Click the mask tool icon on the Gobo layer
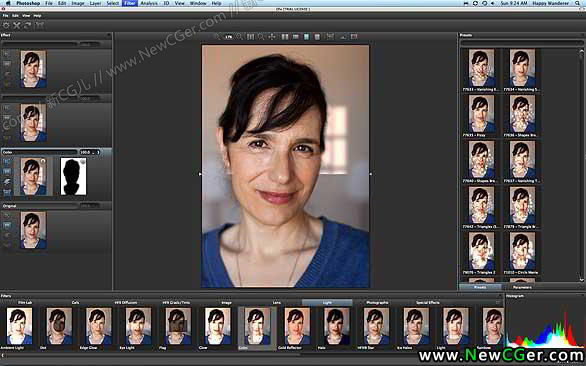Viewport: 586px width, 366px height. click(7, 182)
